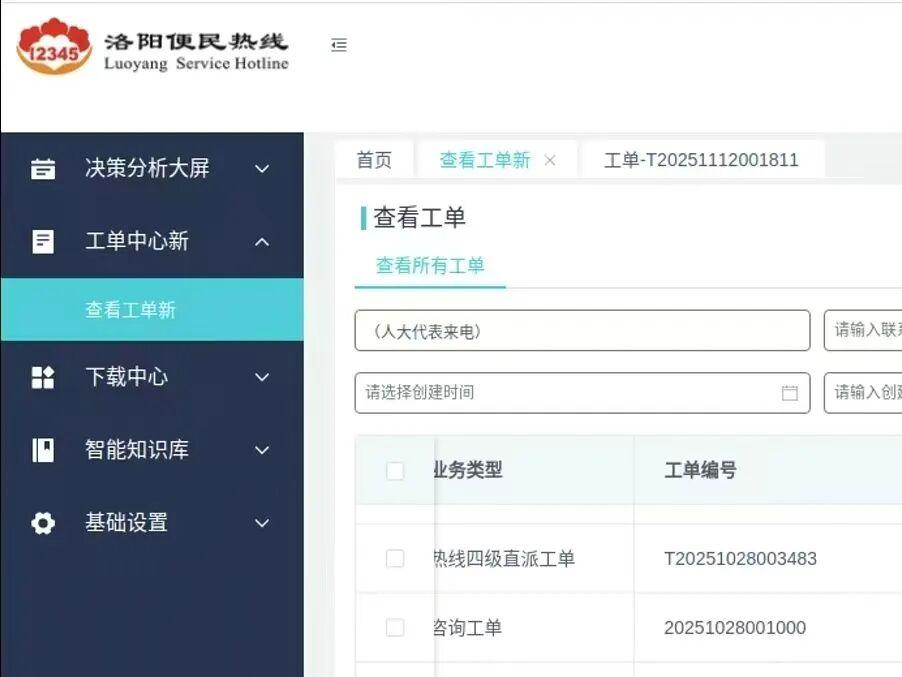Open the 工单-T20251112001811 tab

[x=701, y=160]
